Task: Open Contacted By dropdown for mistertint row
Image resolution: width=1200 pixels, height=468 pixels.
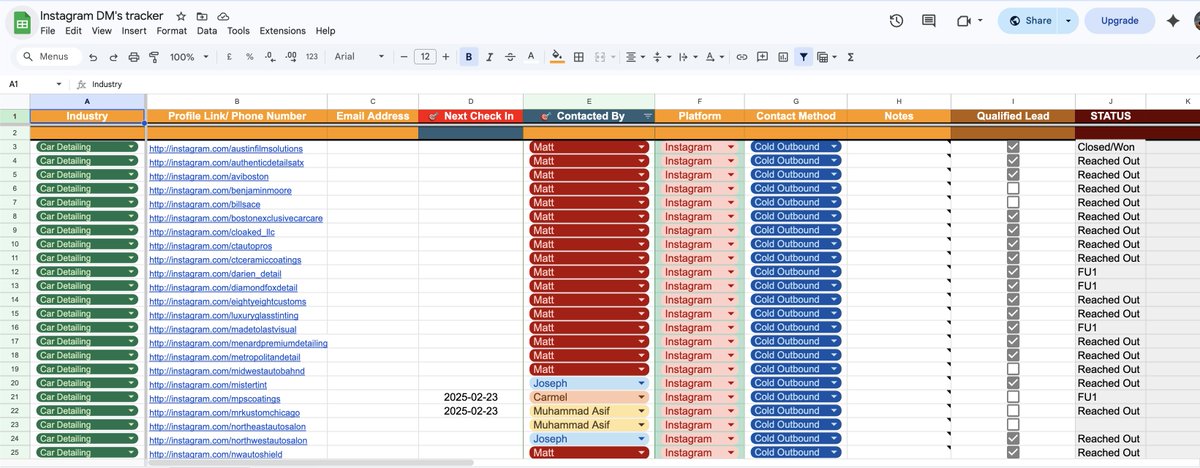Action: (640, 383)
